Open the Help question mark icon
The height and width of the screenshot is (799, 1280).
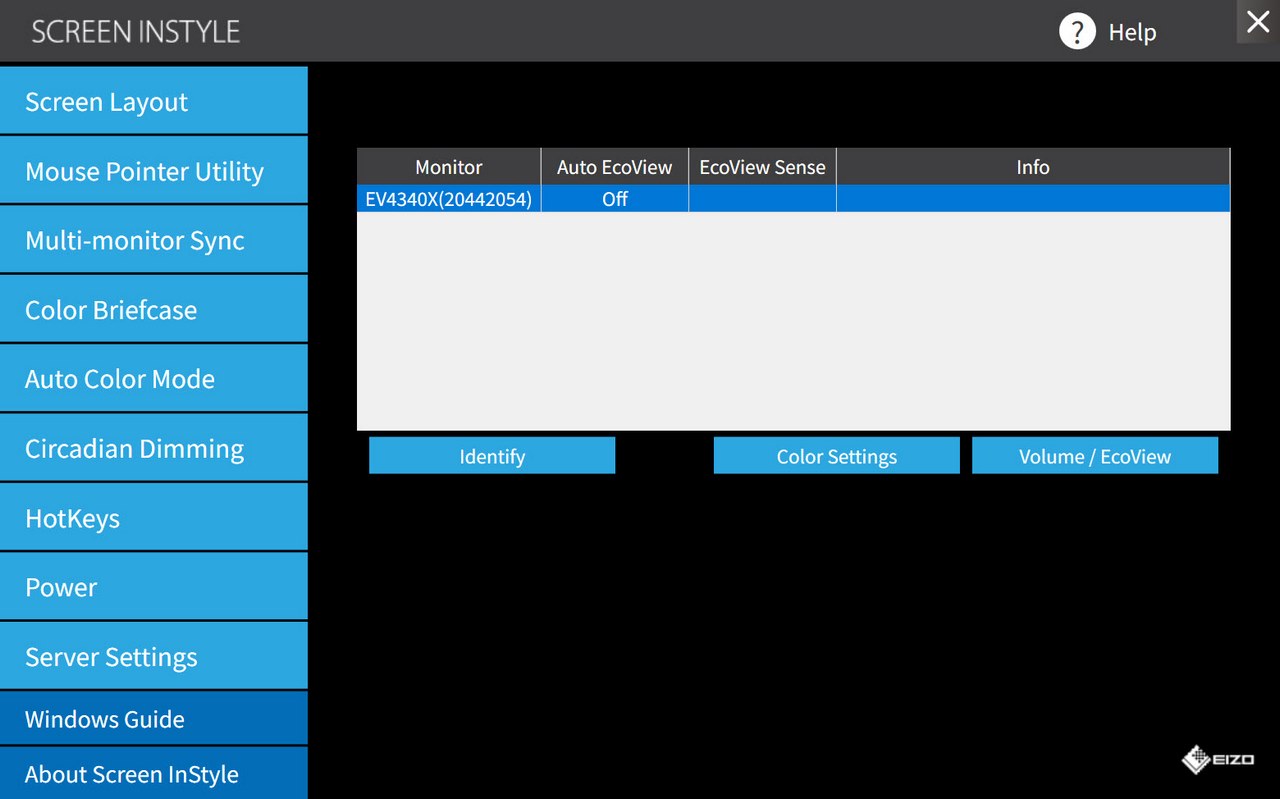(1077, 32)
